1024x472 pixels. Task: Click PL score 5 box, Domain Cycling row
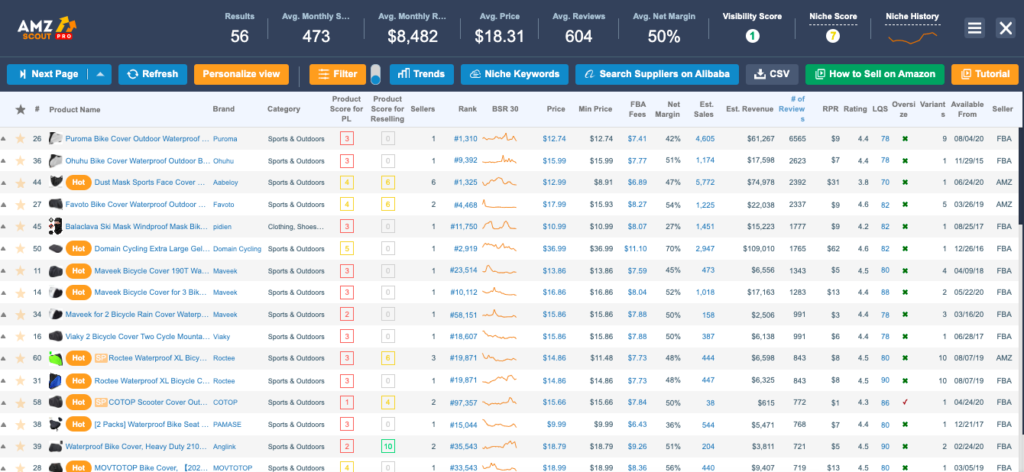coord(347,249)
